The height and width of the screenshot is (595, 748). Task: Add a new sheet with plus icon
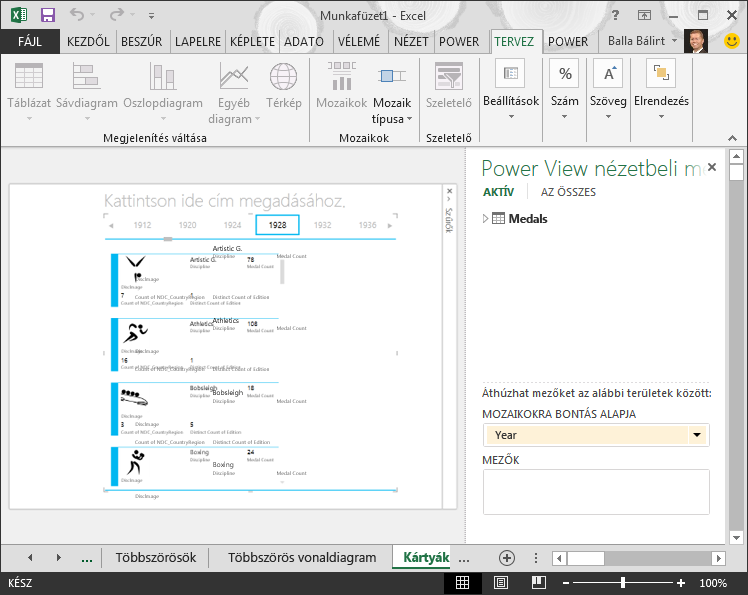tap(507, 558)
